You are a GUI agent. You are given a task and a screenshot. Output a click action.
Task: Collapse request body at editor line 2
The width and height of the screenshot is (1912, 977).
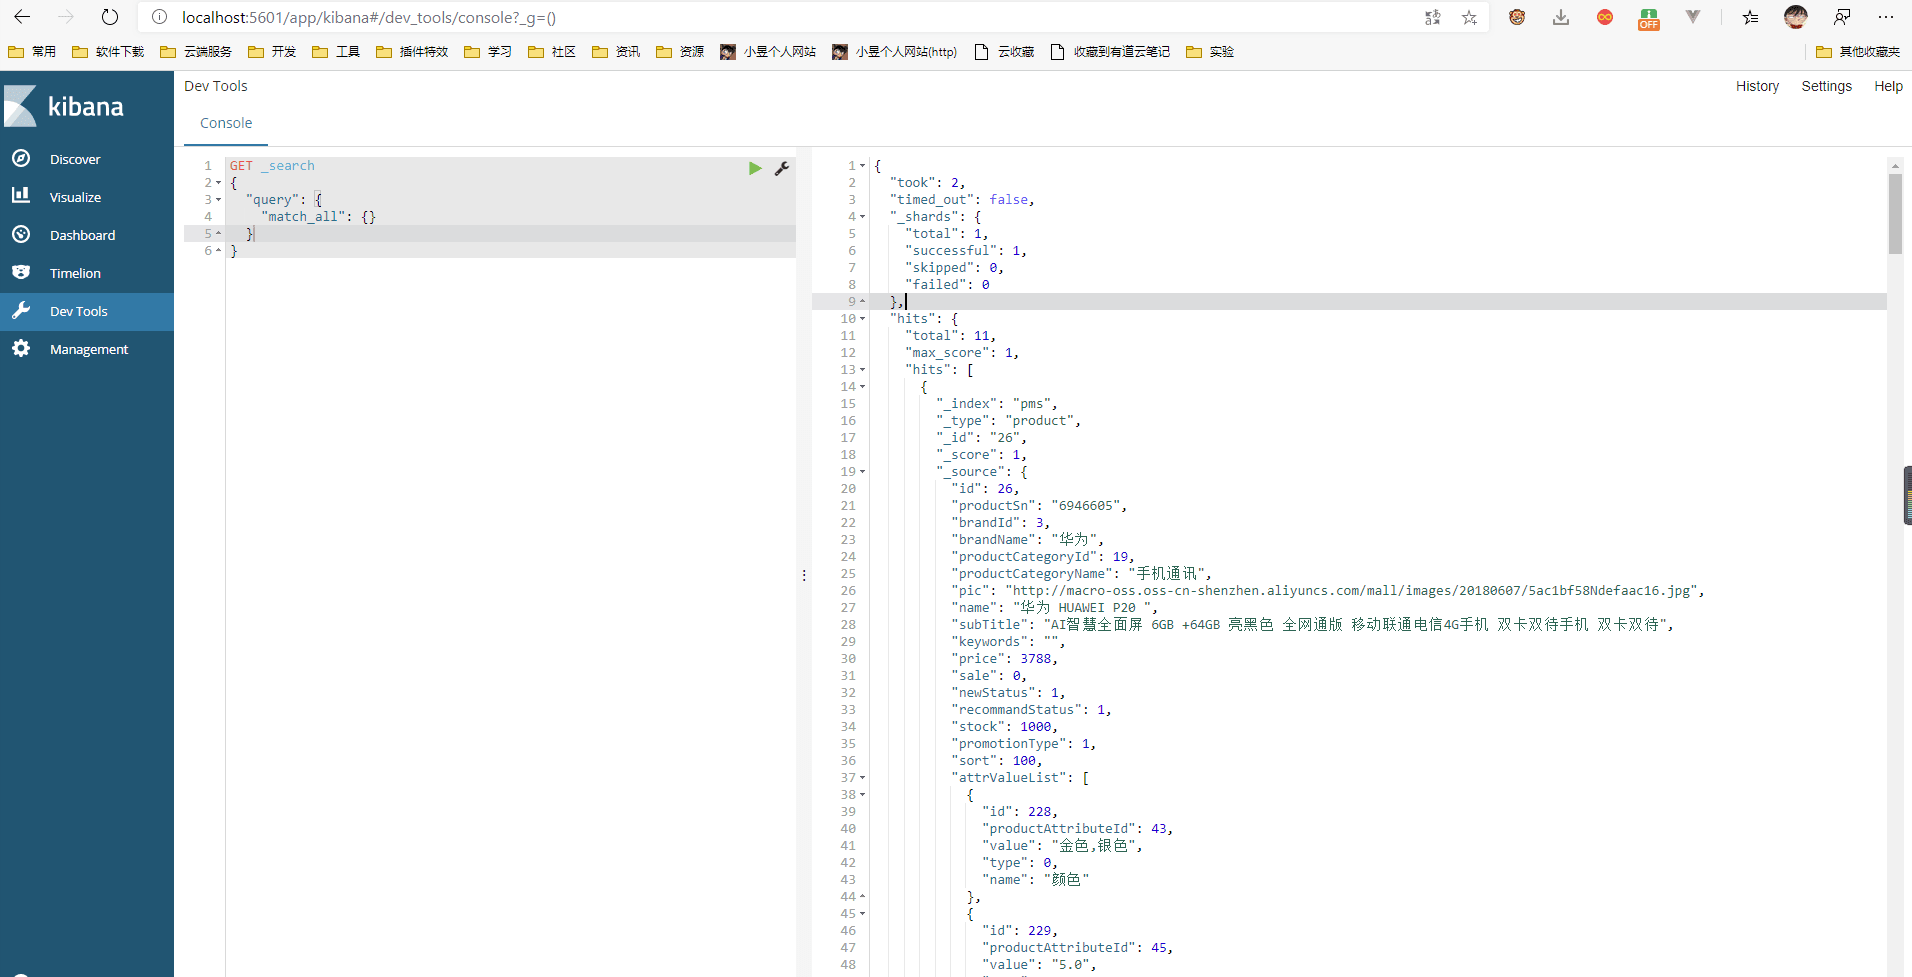tap(218, 183)
